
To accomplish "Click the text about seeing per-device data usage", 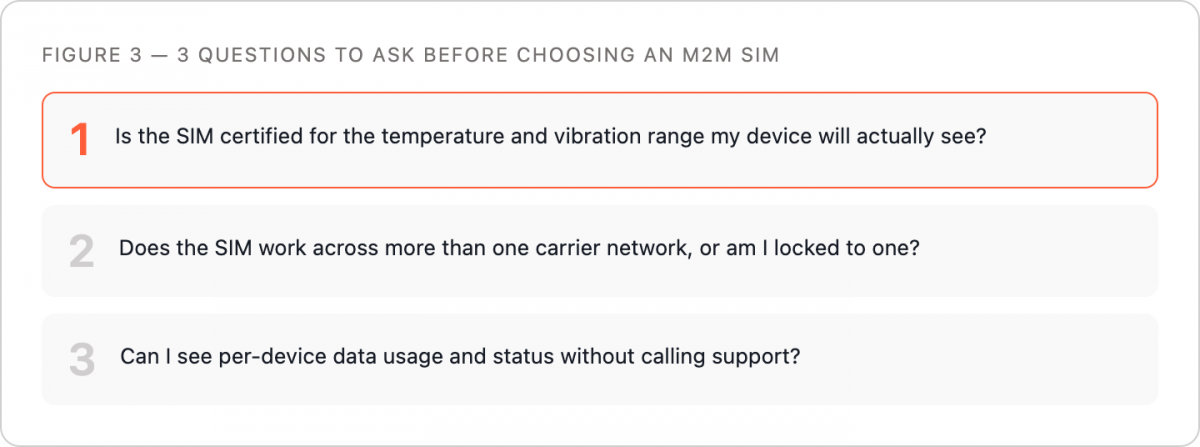I will [x=460, y=357].
